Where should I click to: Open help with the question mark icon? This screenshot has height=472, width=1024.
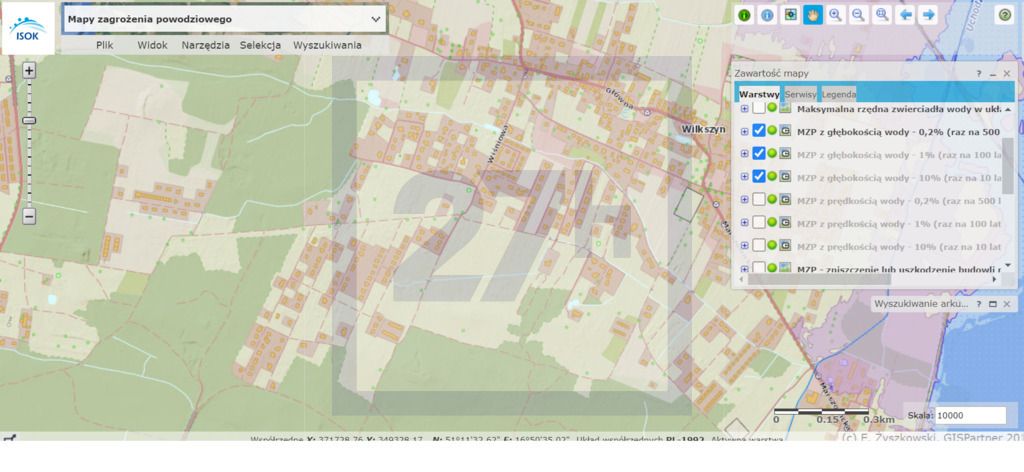pyautogui.click(x=1004, y=15)
